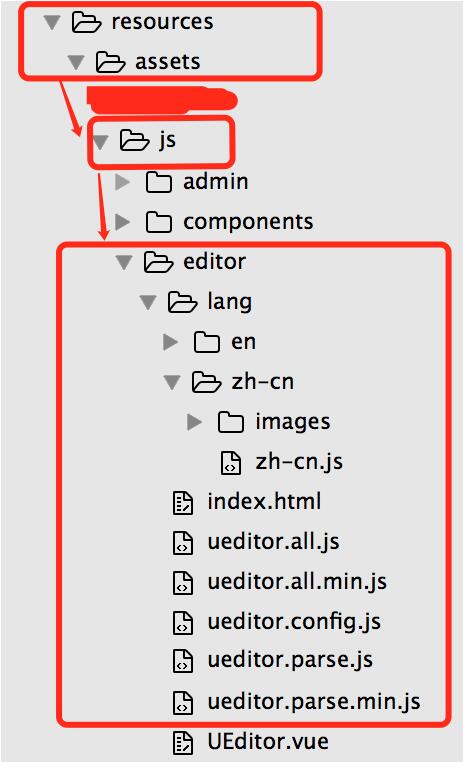This screenshot has width=463, height=762.
Task: Click the index.html file icon
Action: point(183,502)
